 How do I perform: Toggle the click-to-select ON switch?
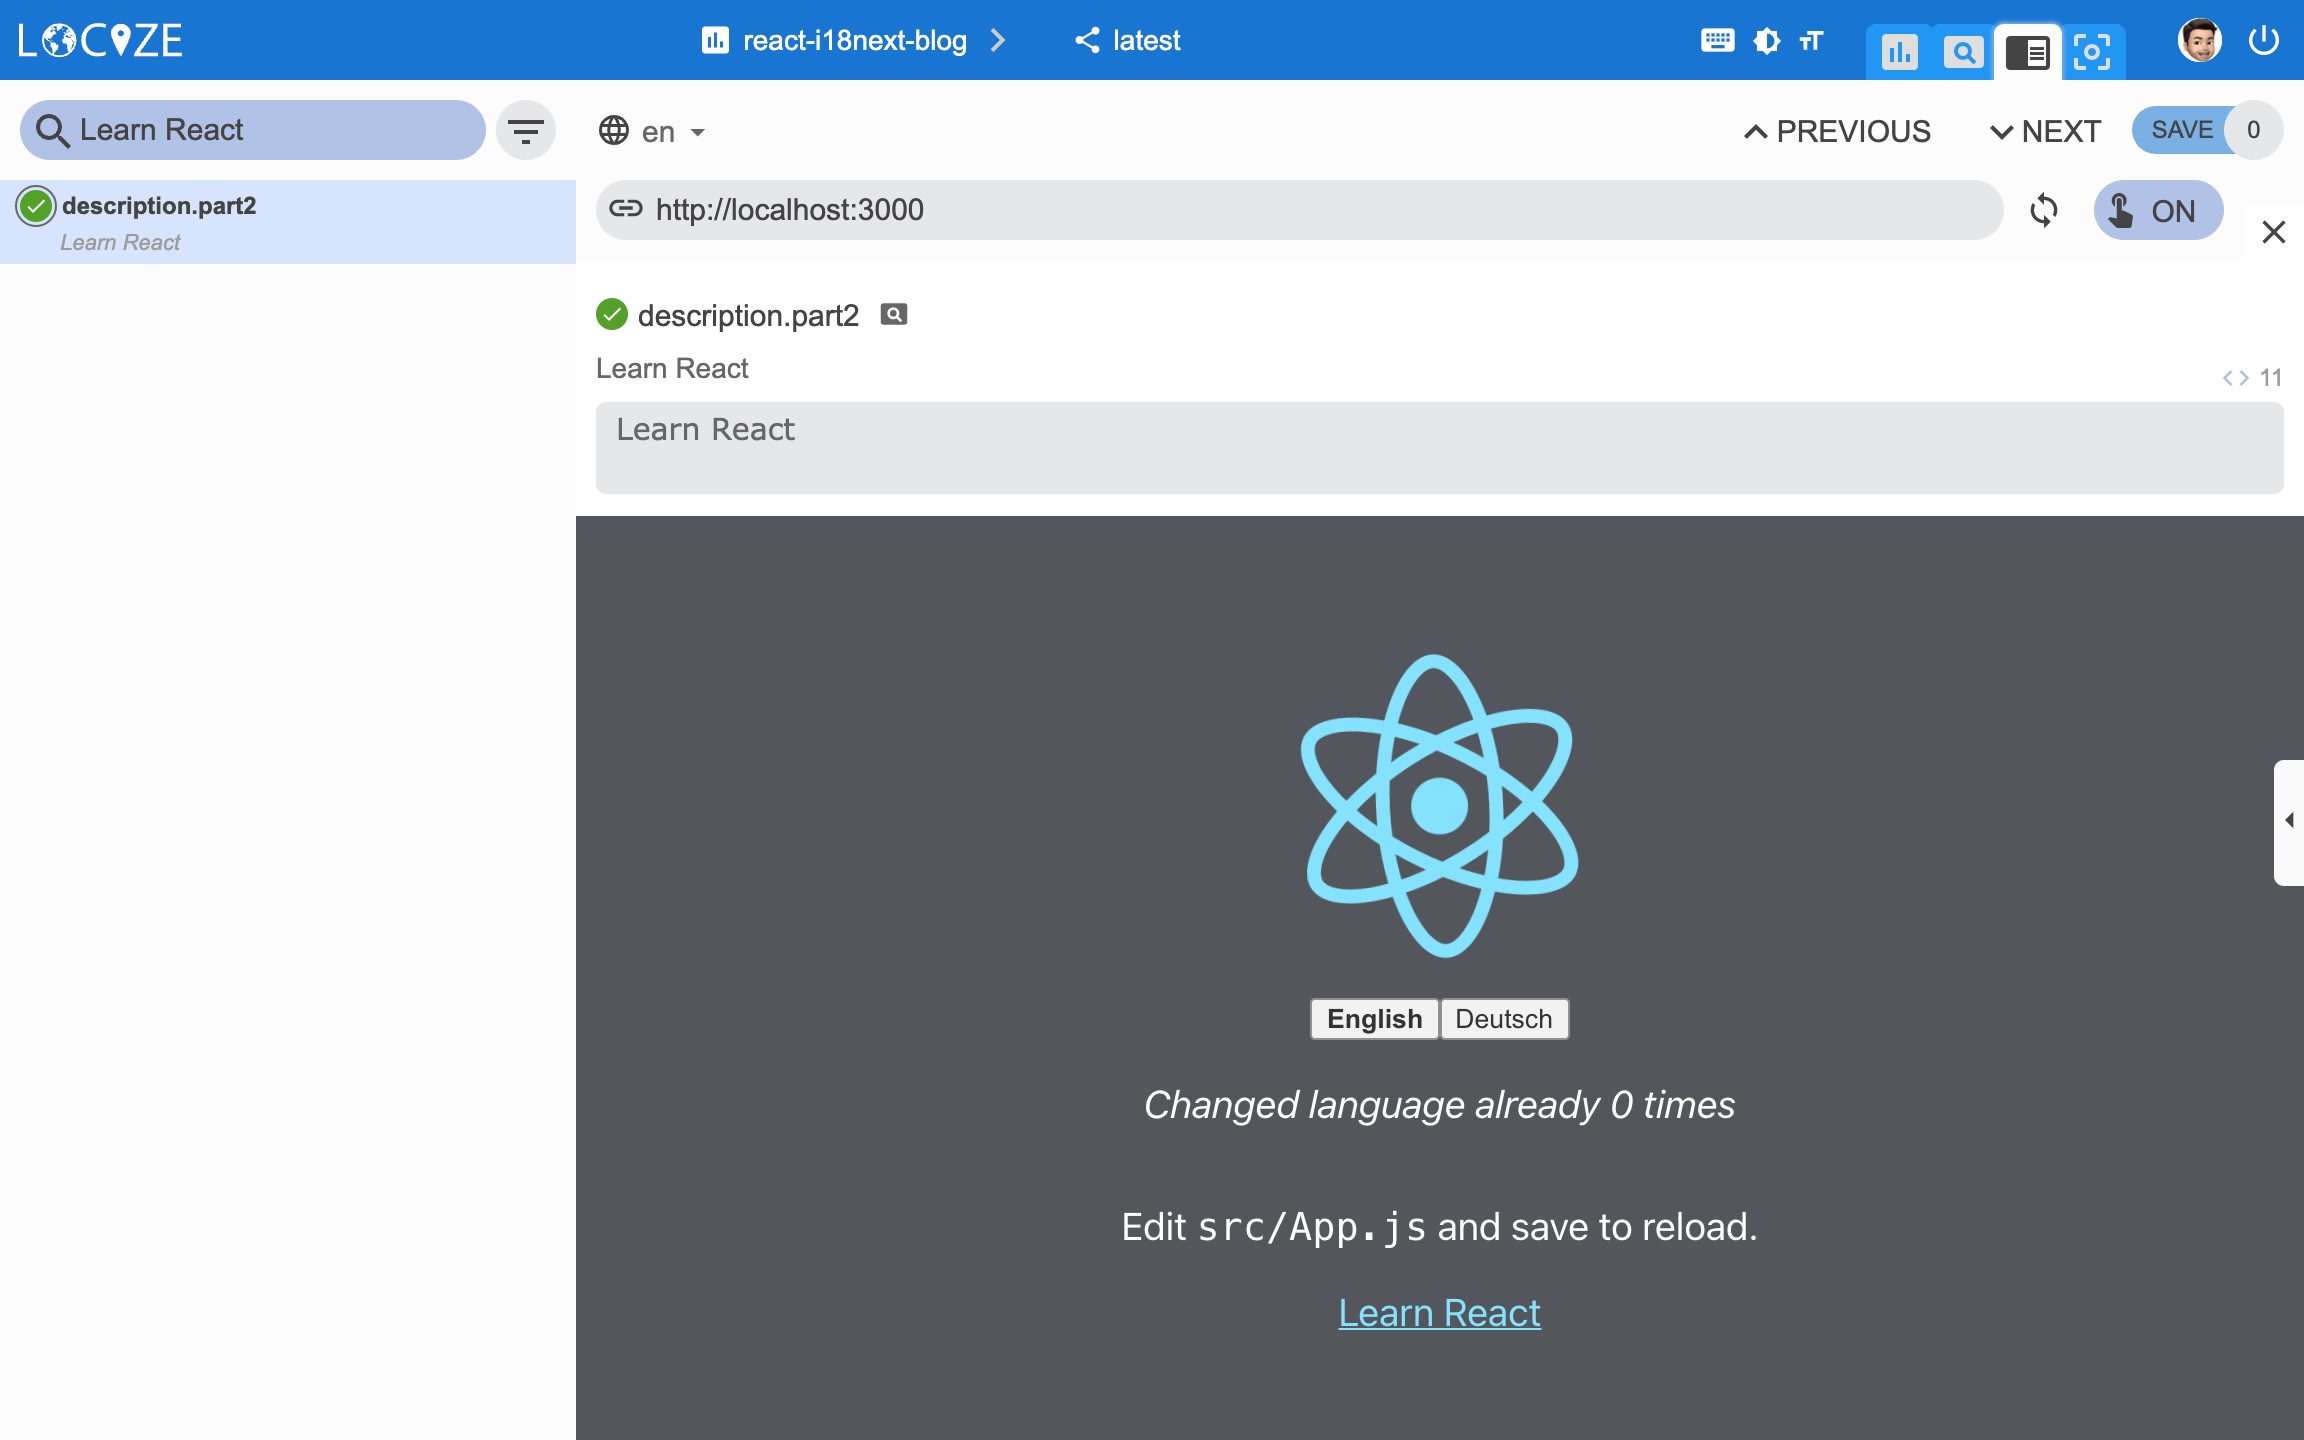coord(2158,210)
